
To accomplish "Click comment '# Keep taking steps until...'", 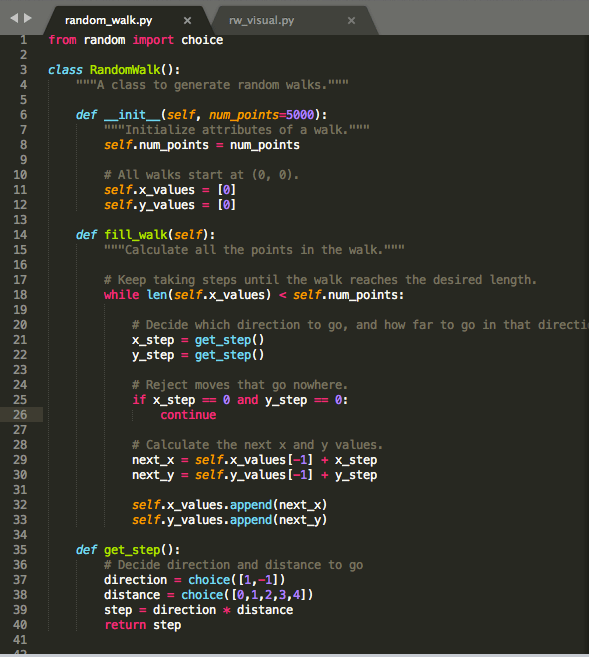I will [320, 279].
